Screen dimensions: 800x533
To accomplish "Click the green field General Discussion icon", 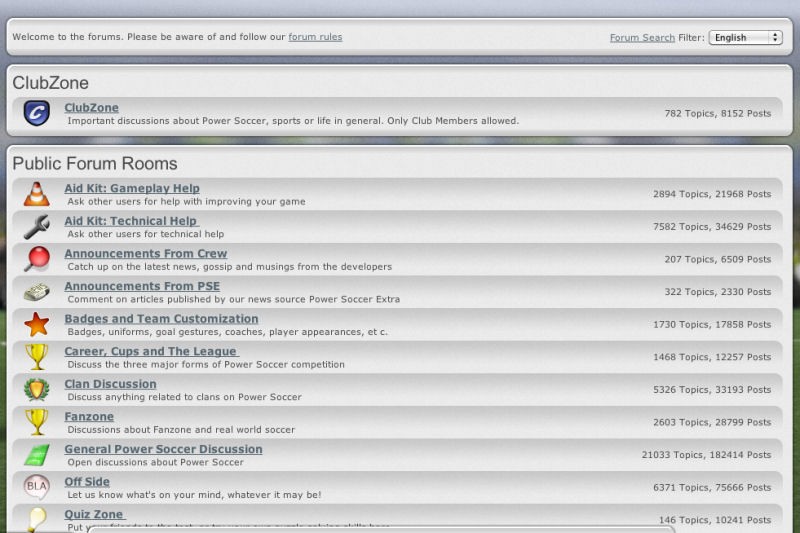I will point(37,455).
